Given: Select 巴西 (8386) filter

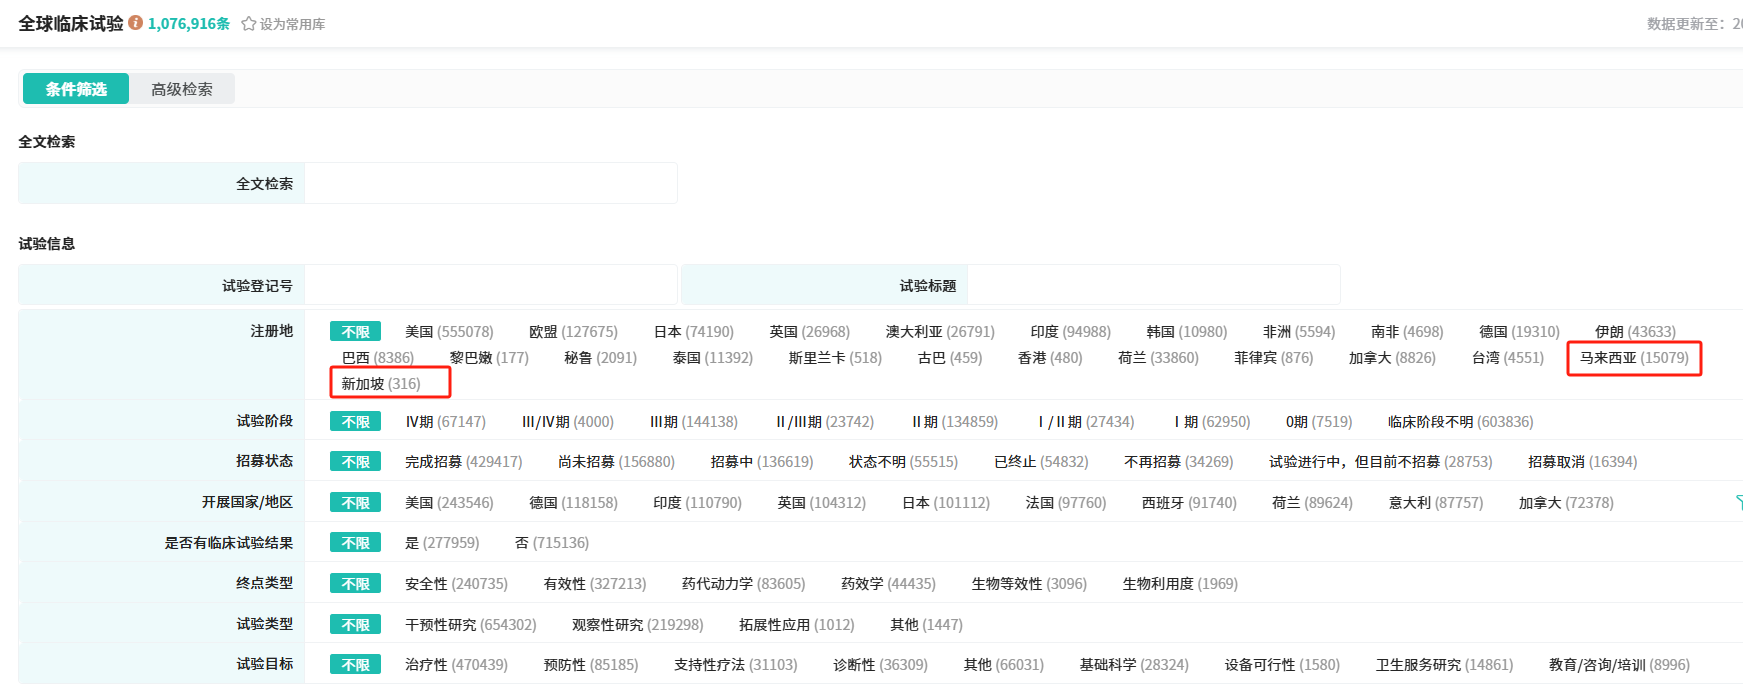Looking at the screenshot, I should pos(378,358).
